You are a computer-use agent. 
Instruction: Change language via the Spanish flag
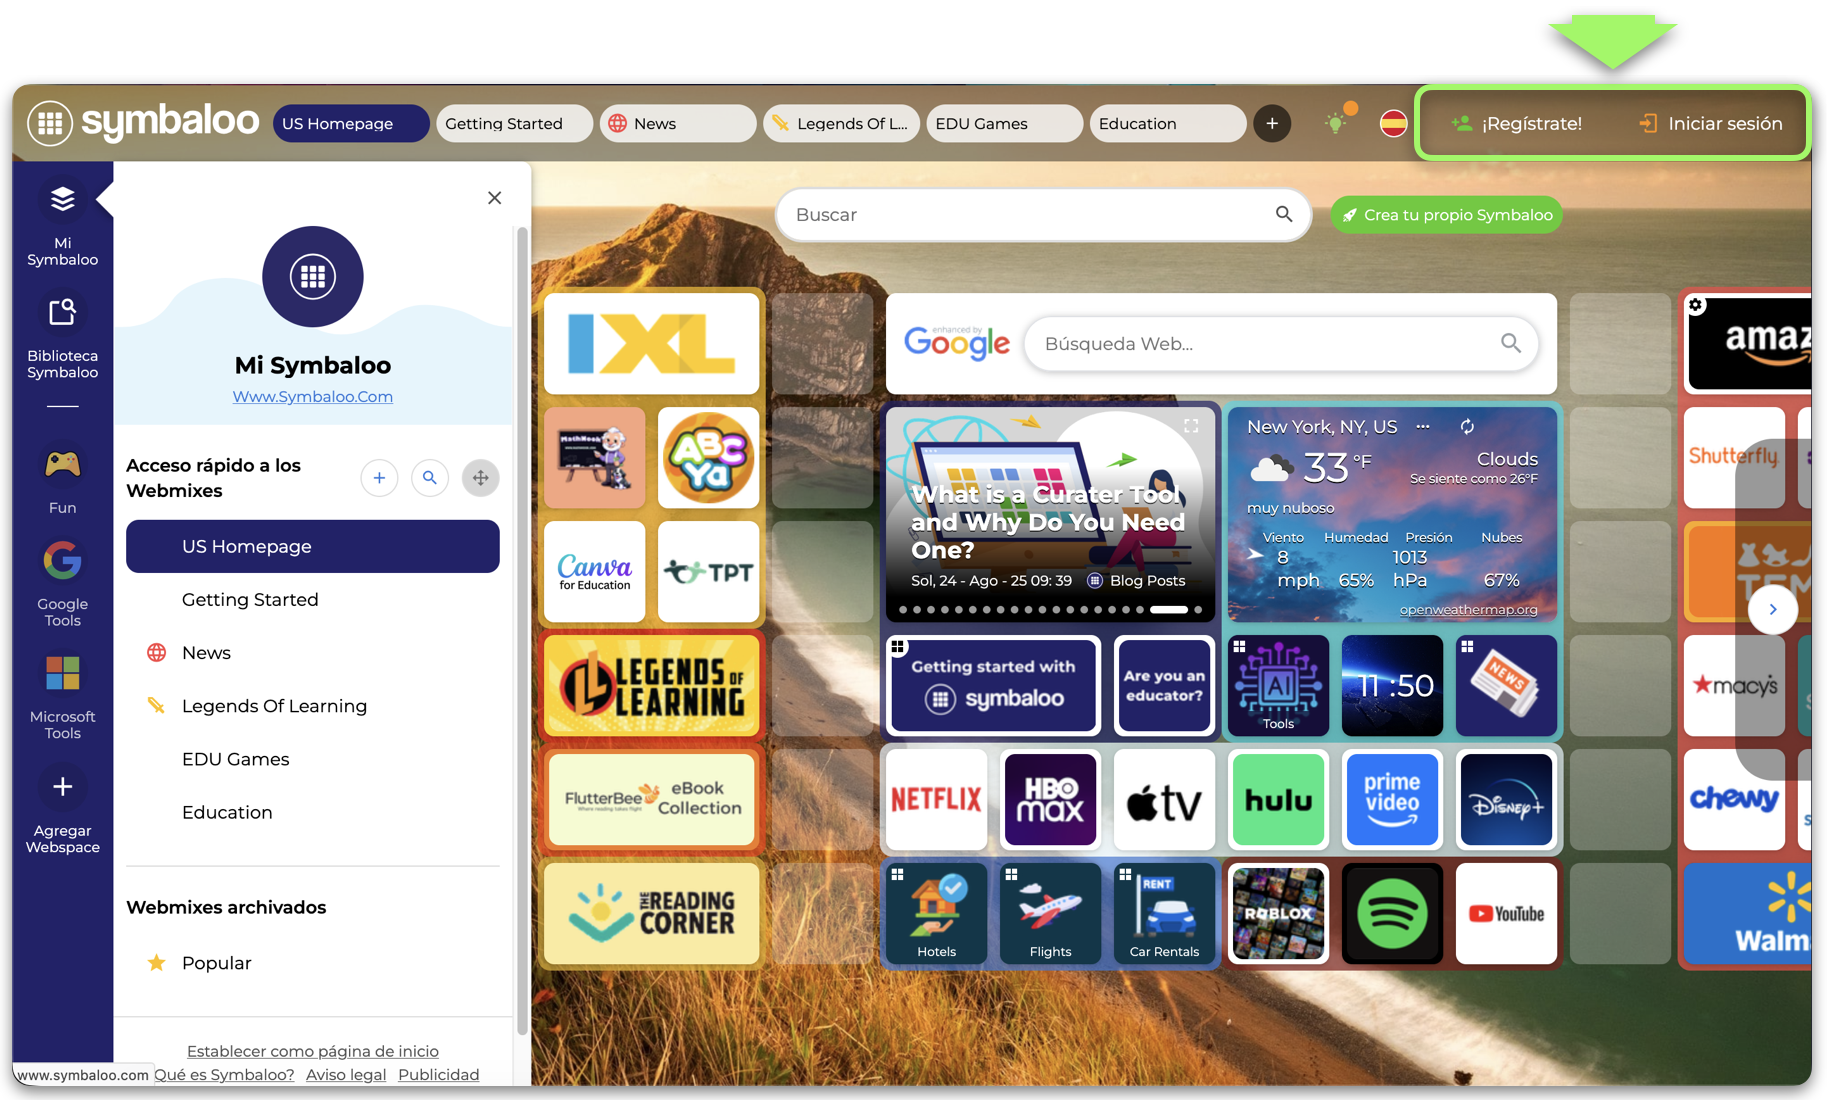point(1393,124)
